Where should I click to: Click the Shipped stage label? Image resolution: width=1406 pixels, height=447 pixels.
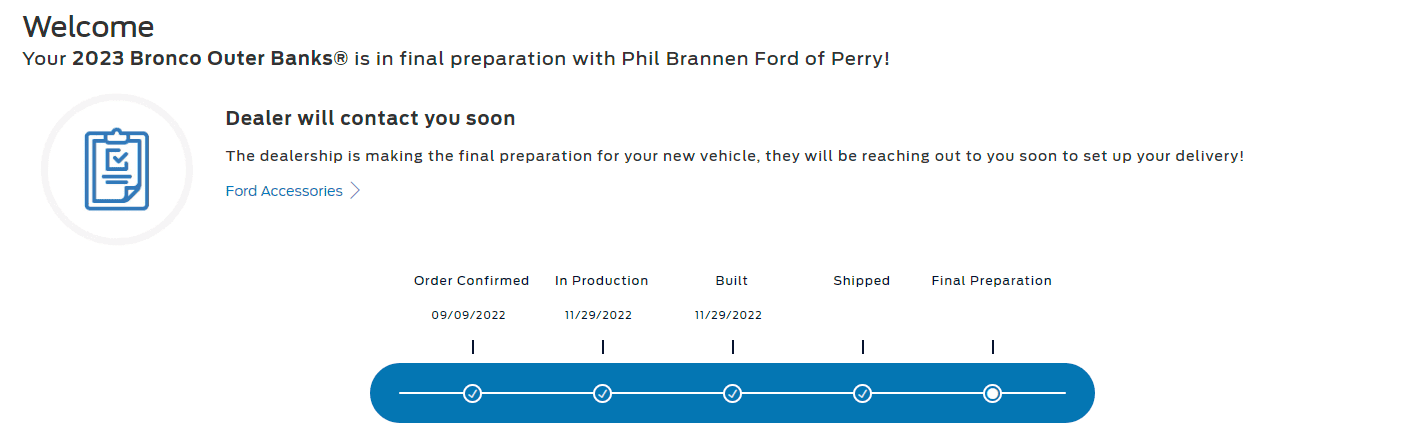862,281
